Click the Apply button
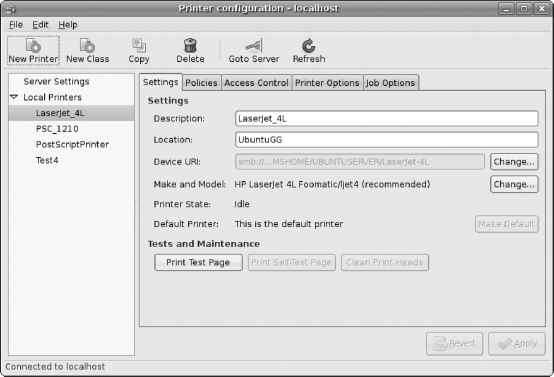Viewport: 554px width, 377px height. coord(517,343)
